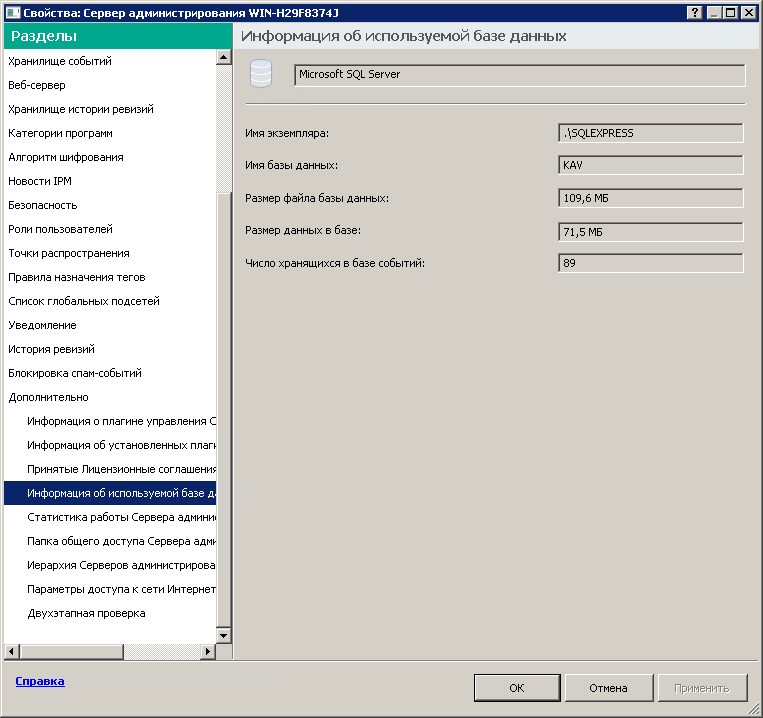
Task: Click the database icon next to Microsoft SQL Server
Action: [260, 75]
